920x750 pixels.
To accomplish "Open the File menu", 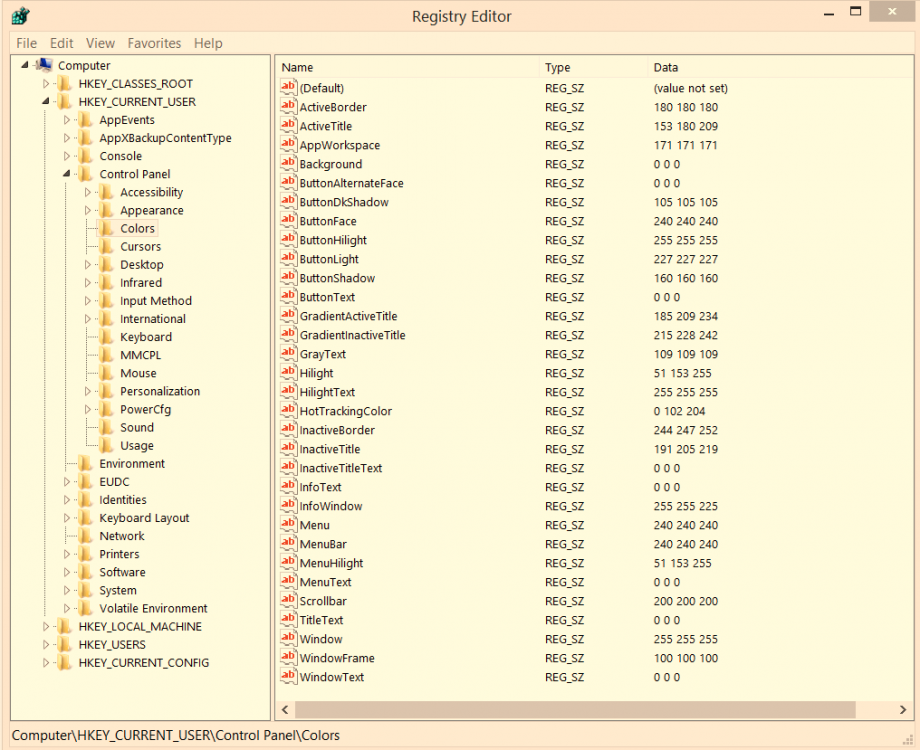I will 26,43.
